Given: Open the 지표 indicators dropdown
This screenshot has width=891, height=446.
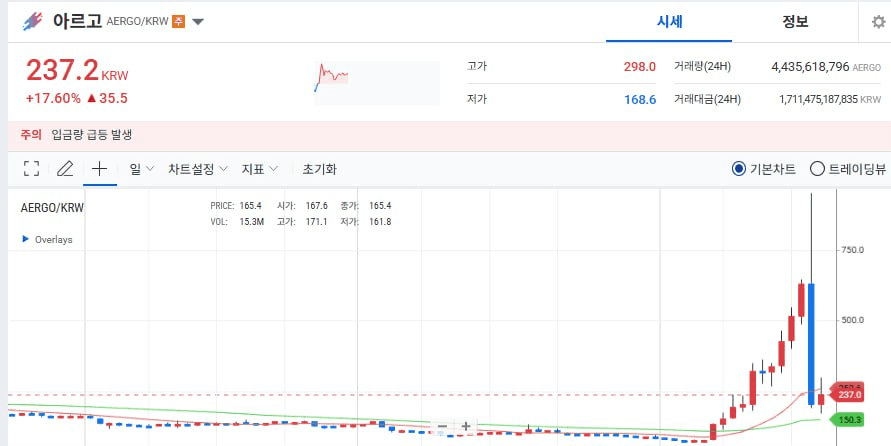Looking at the screenshot, I should pos(260,169).
